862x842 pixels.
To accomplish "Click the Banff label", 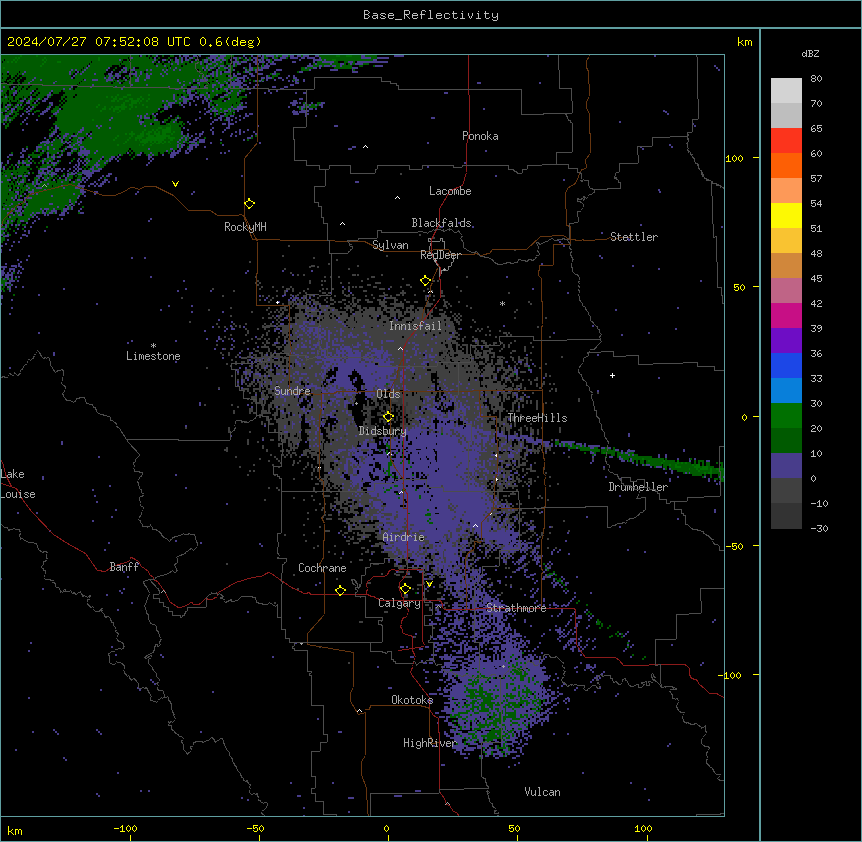I will (x=124, y=567).
